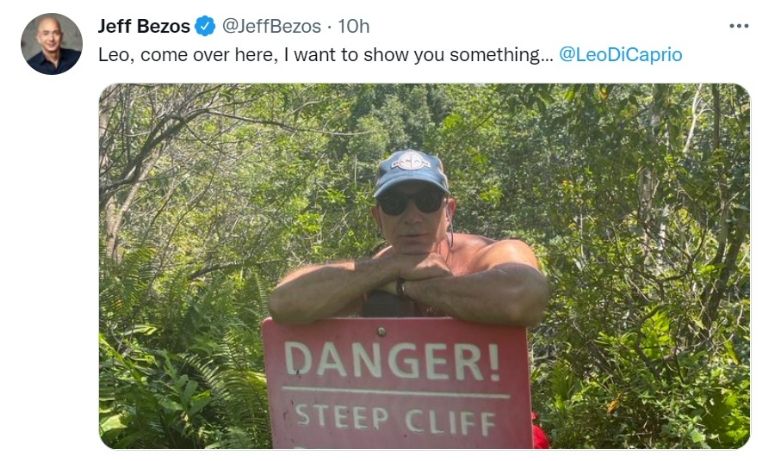
Task: Open the @JeffBezos handle link
Action: (271, 26)
